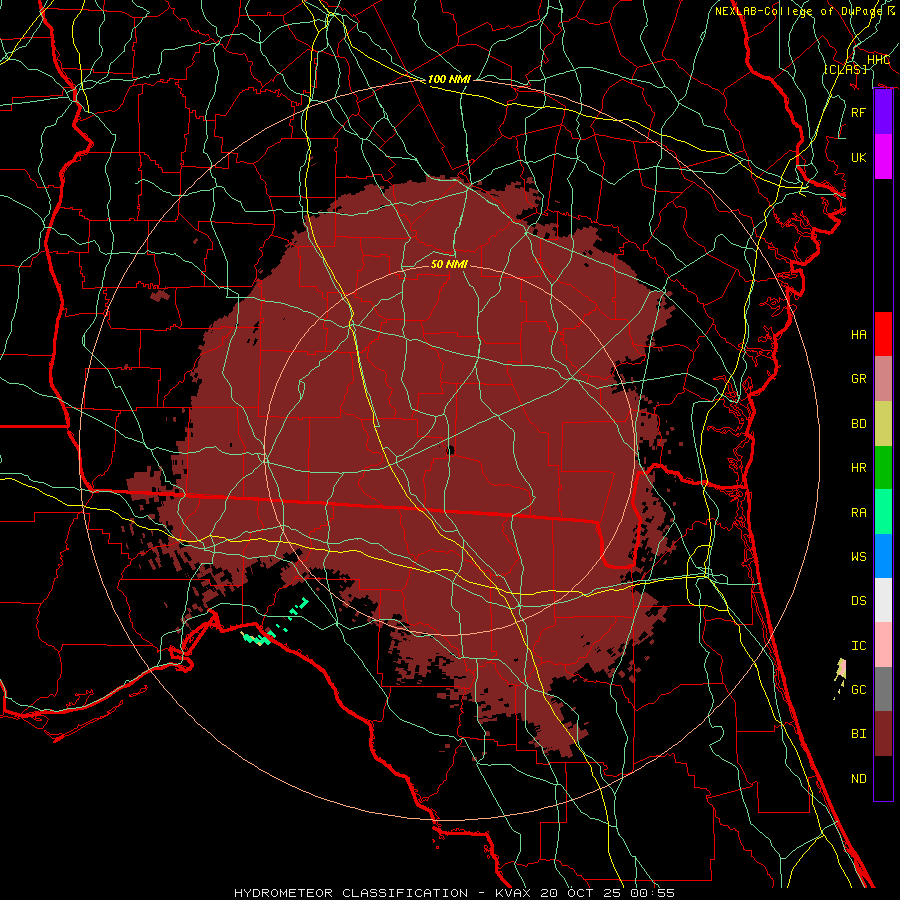
Task: Click the purple RF legend color swatch
Action: [883, 112]
